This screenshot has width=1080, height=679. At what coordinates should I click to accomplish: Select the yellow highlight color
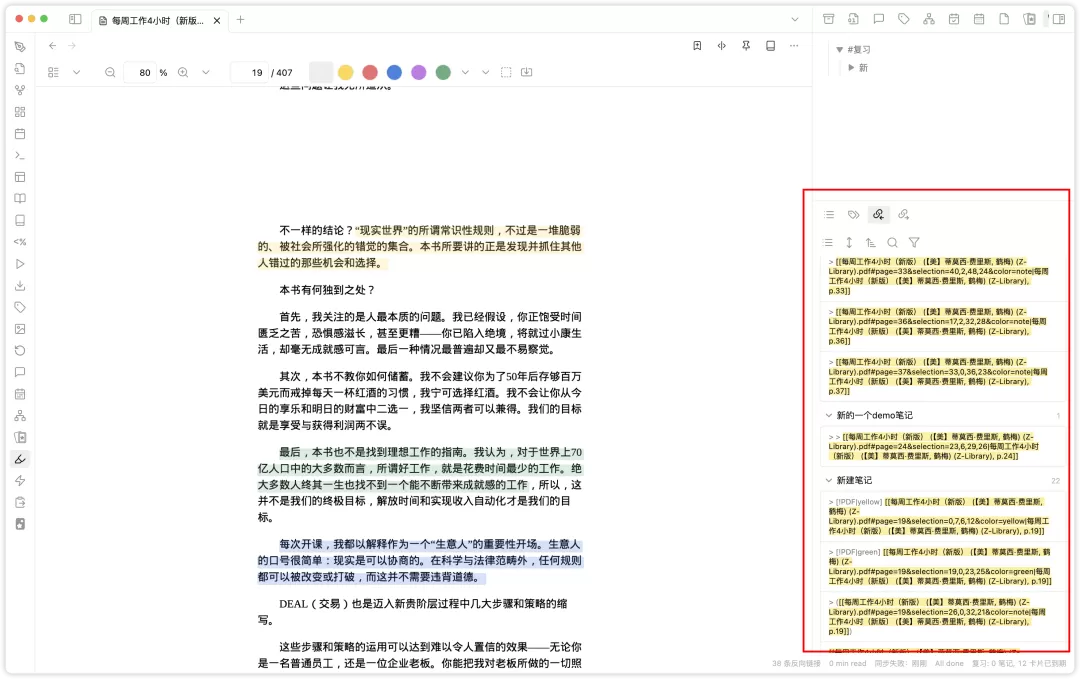(x=346, y=72)
